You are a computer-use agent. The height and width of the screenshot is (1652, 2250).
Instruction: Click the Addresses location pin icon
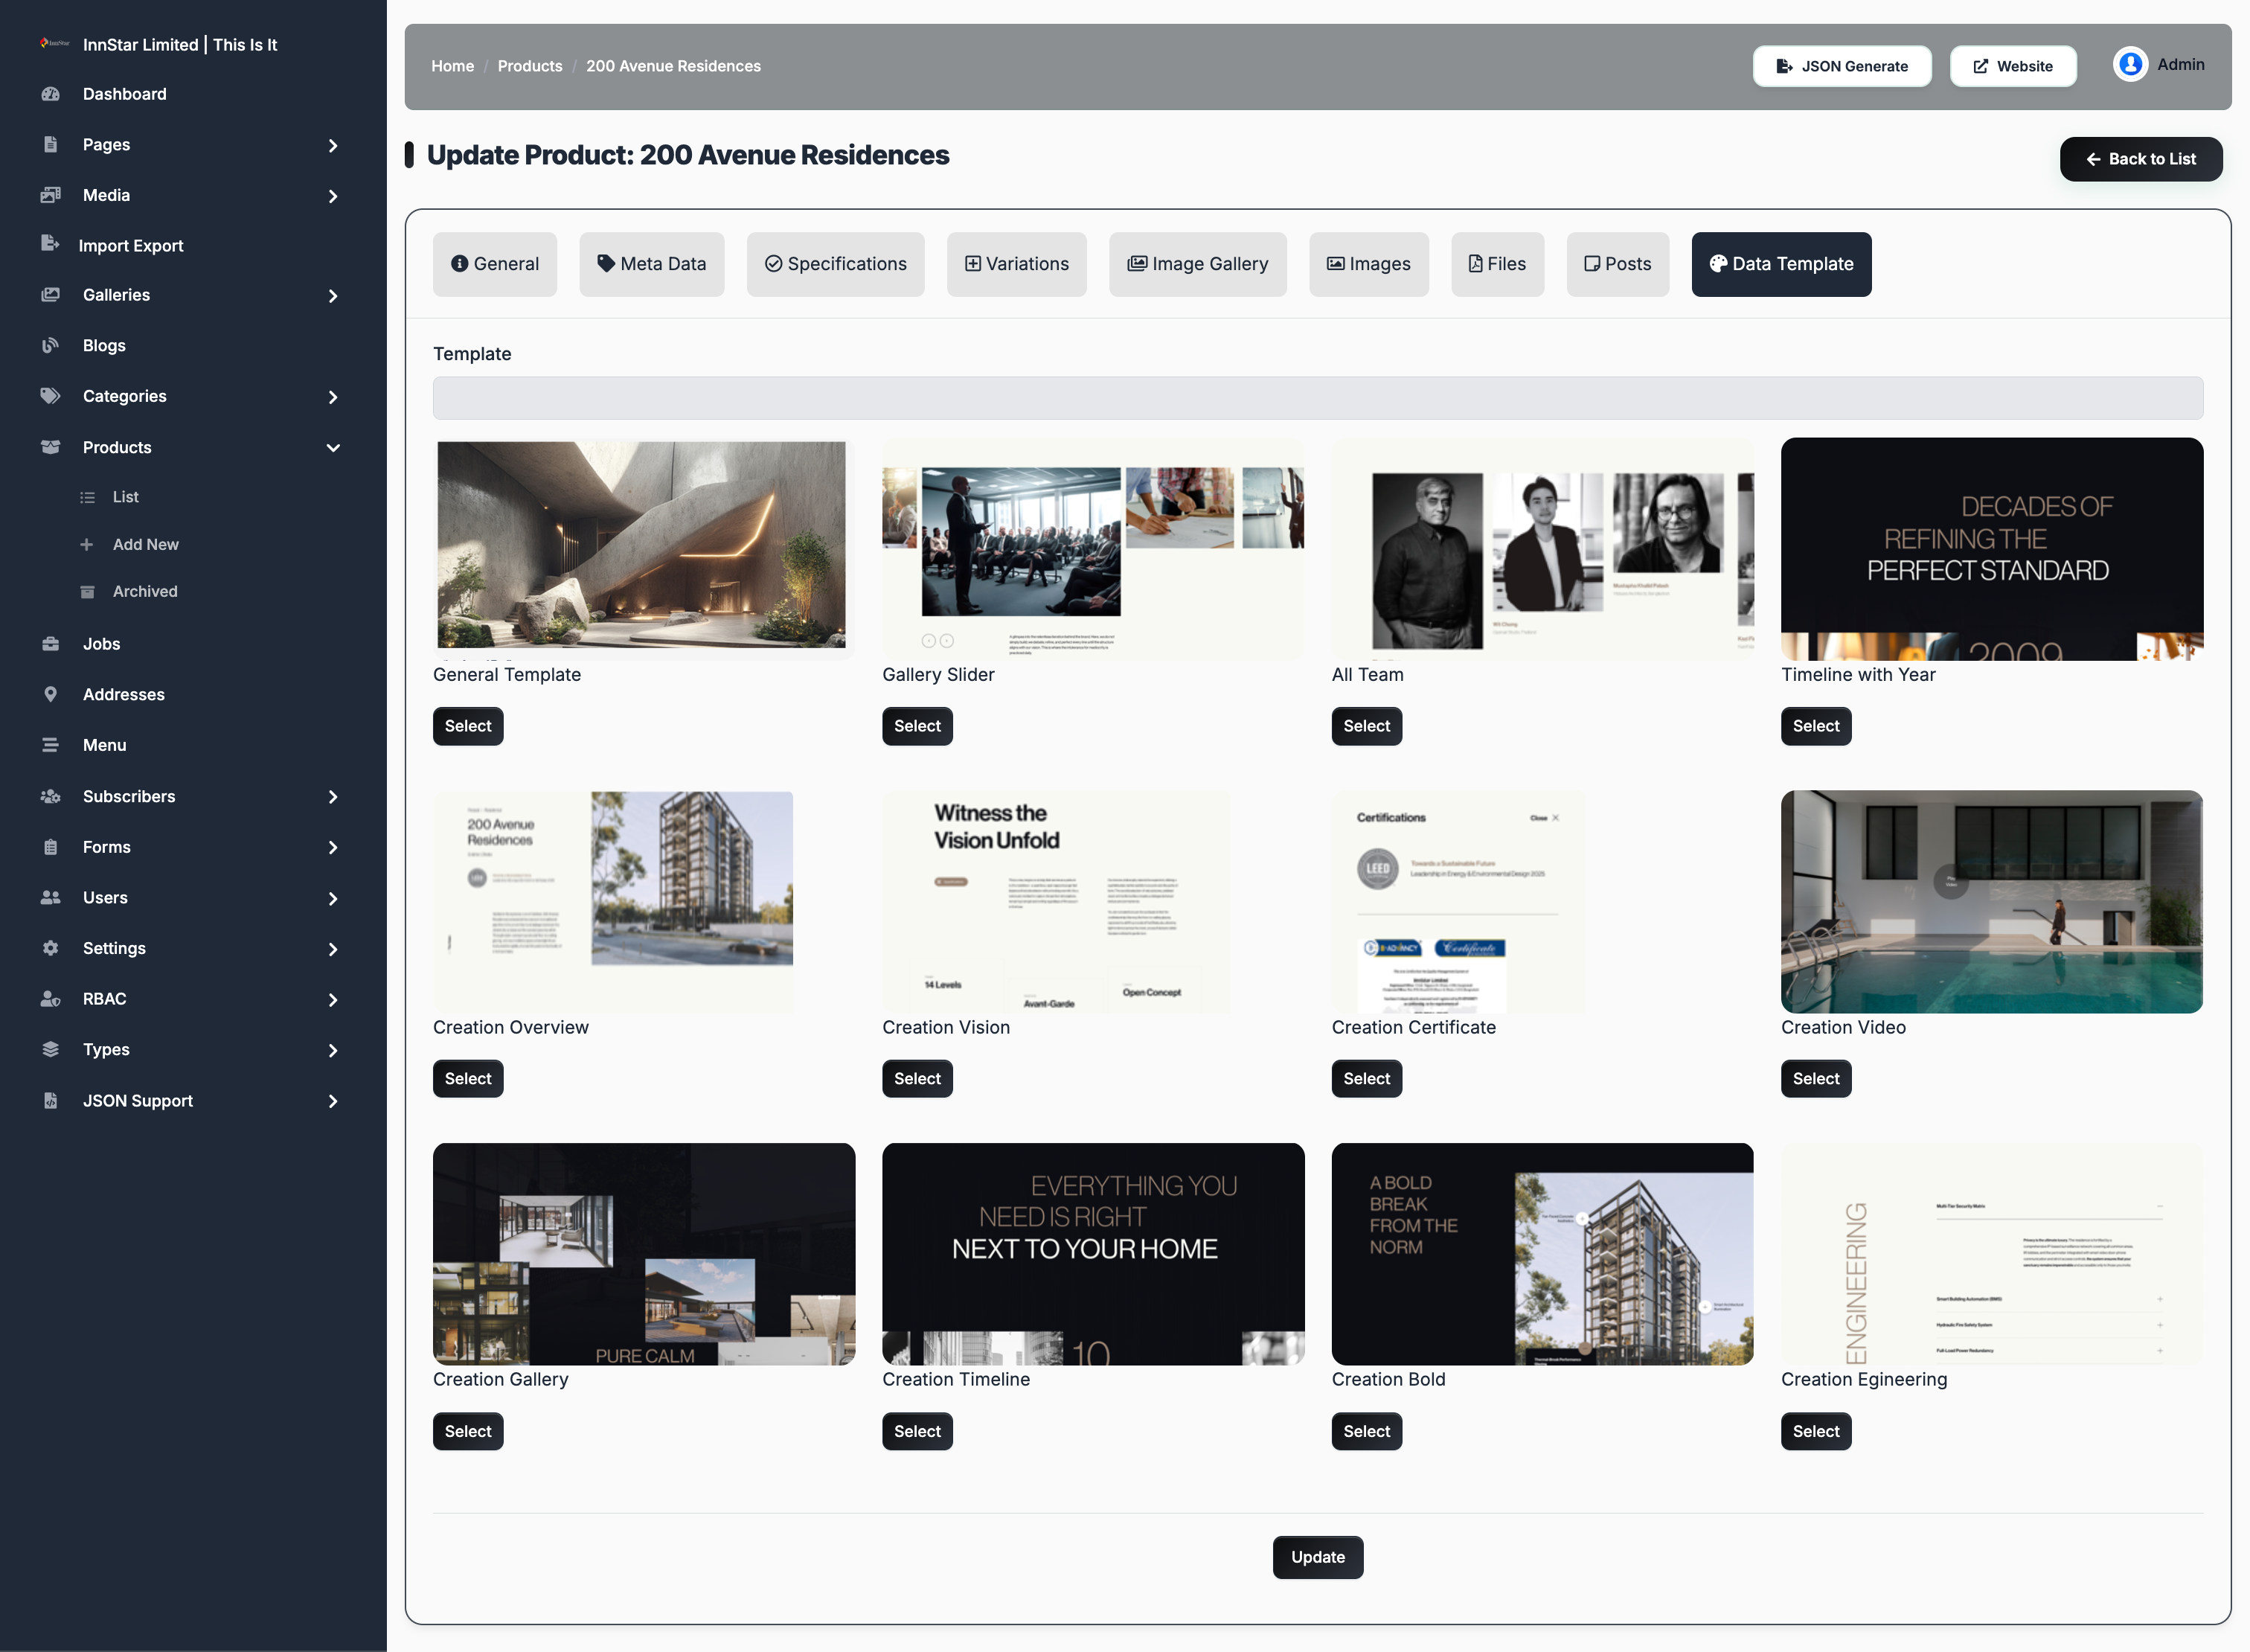[x=51, y=694]
